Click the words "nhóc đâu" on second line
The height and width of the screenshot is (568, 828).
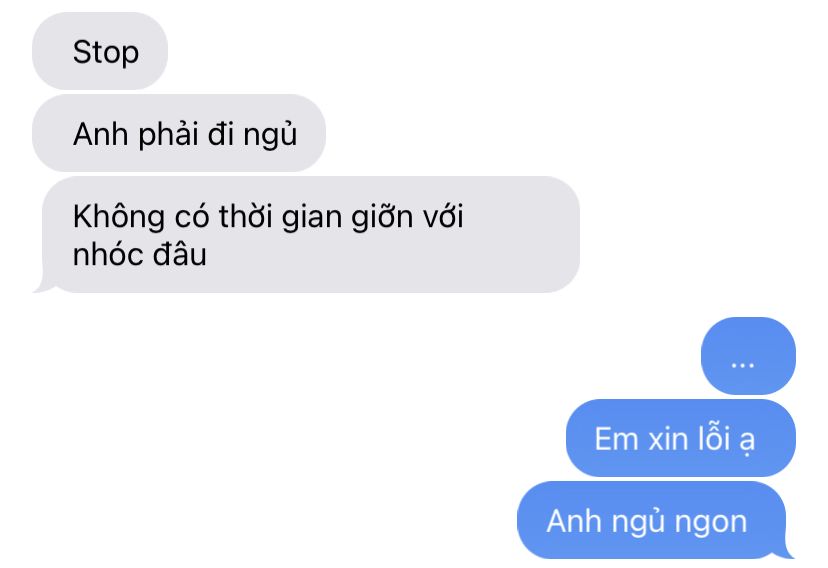139,254
